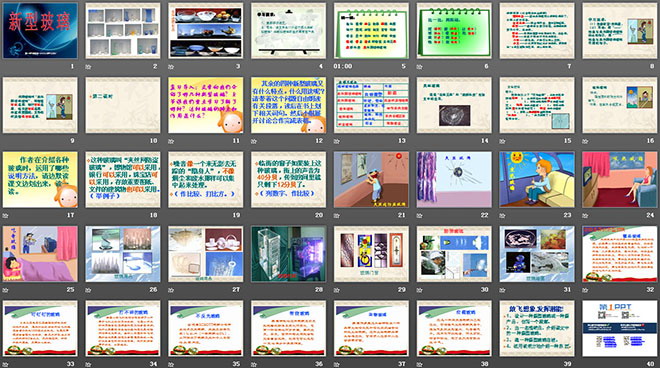Viewport: 660px width, 368px height.
Task: Select slide 40 QR code ending thumbnail
Action: 620,328
